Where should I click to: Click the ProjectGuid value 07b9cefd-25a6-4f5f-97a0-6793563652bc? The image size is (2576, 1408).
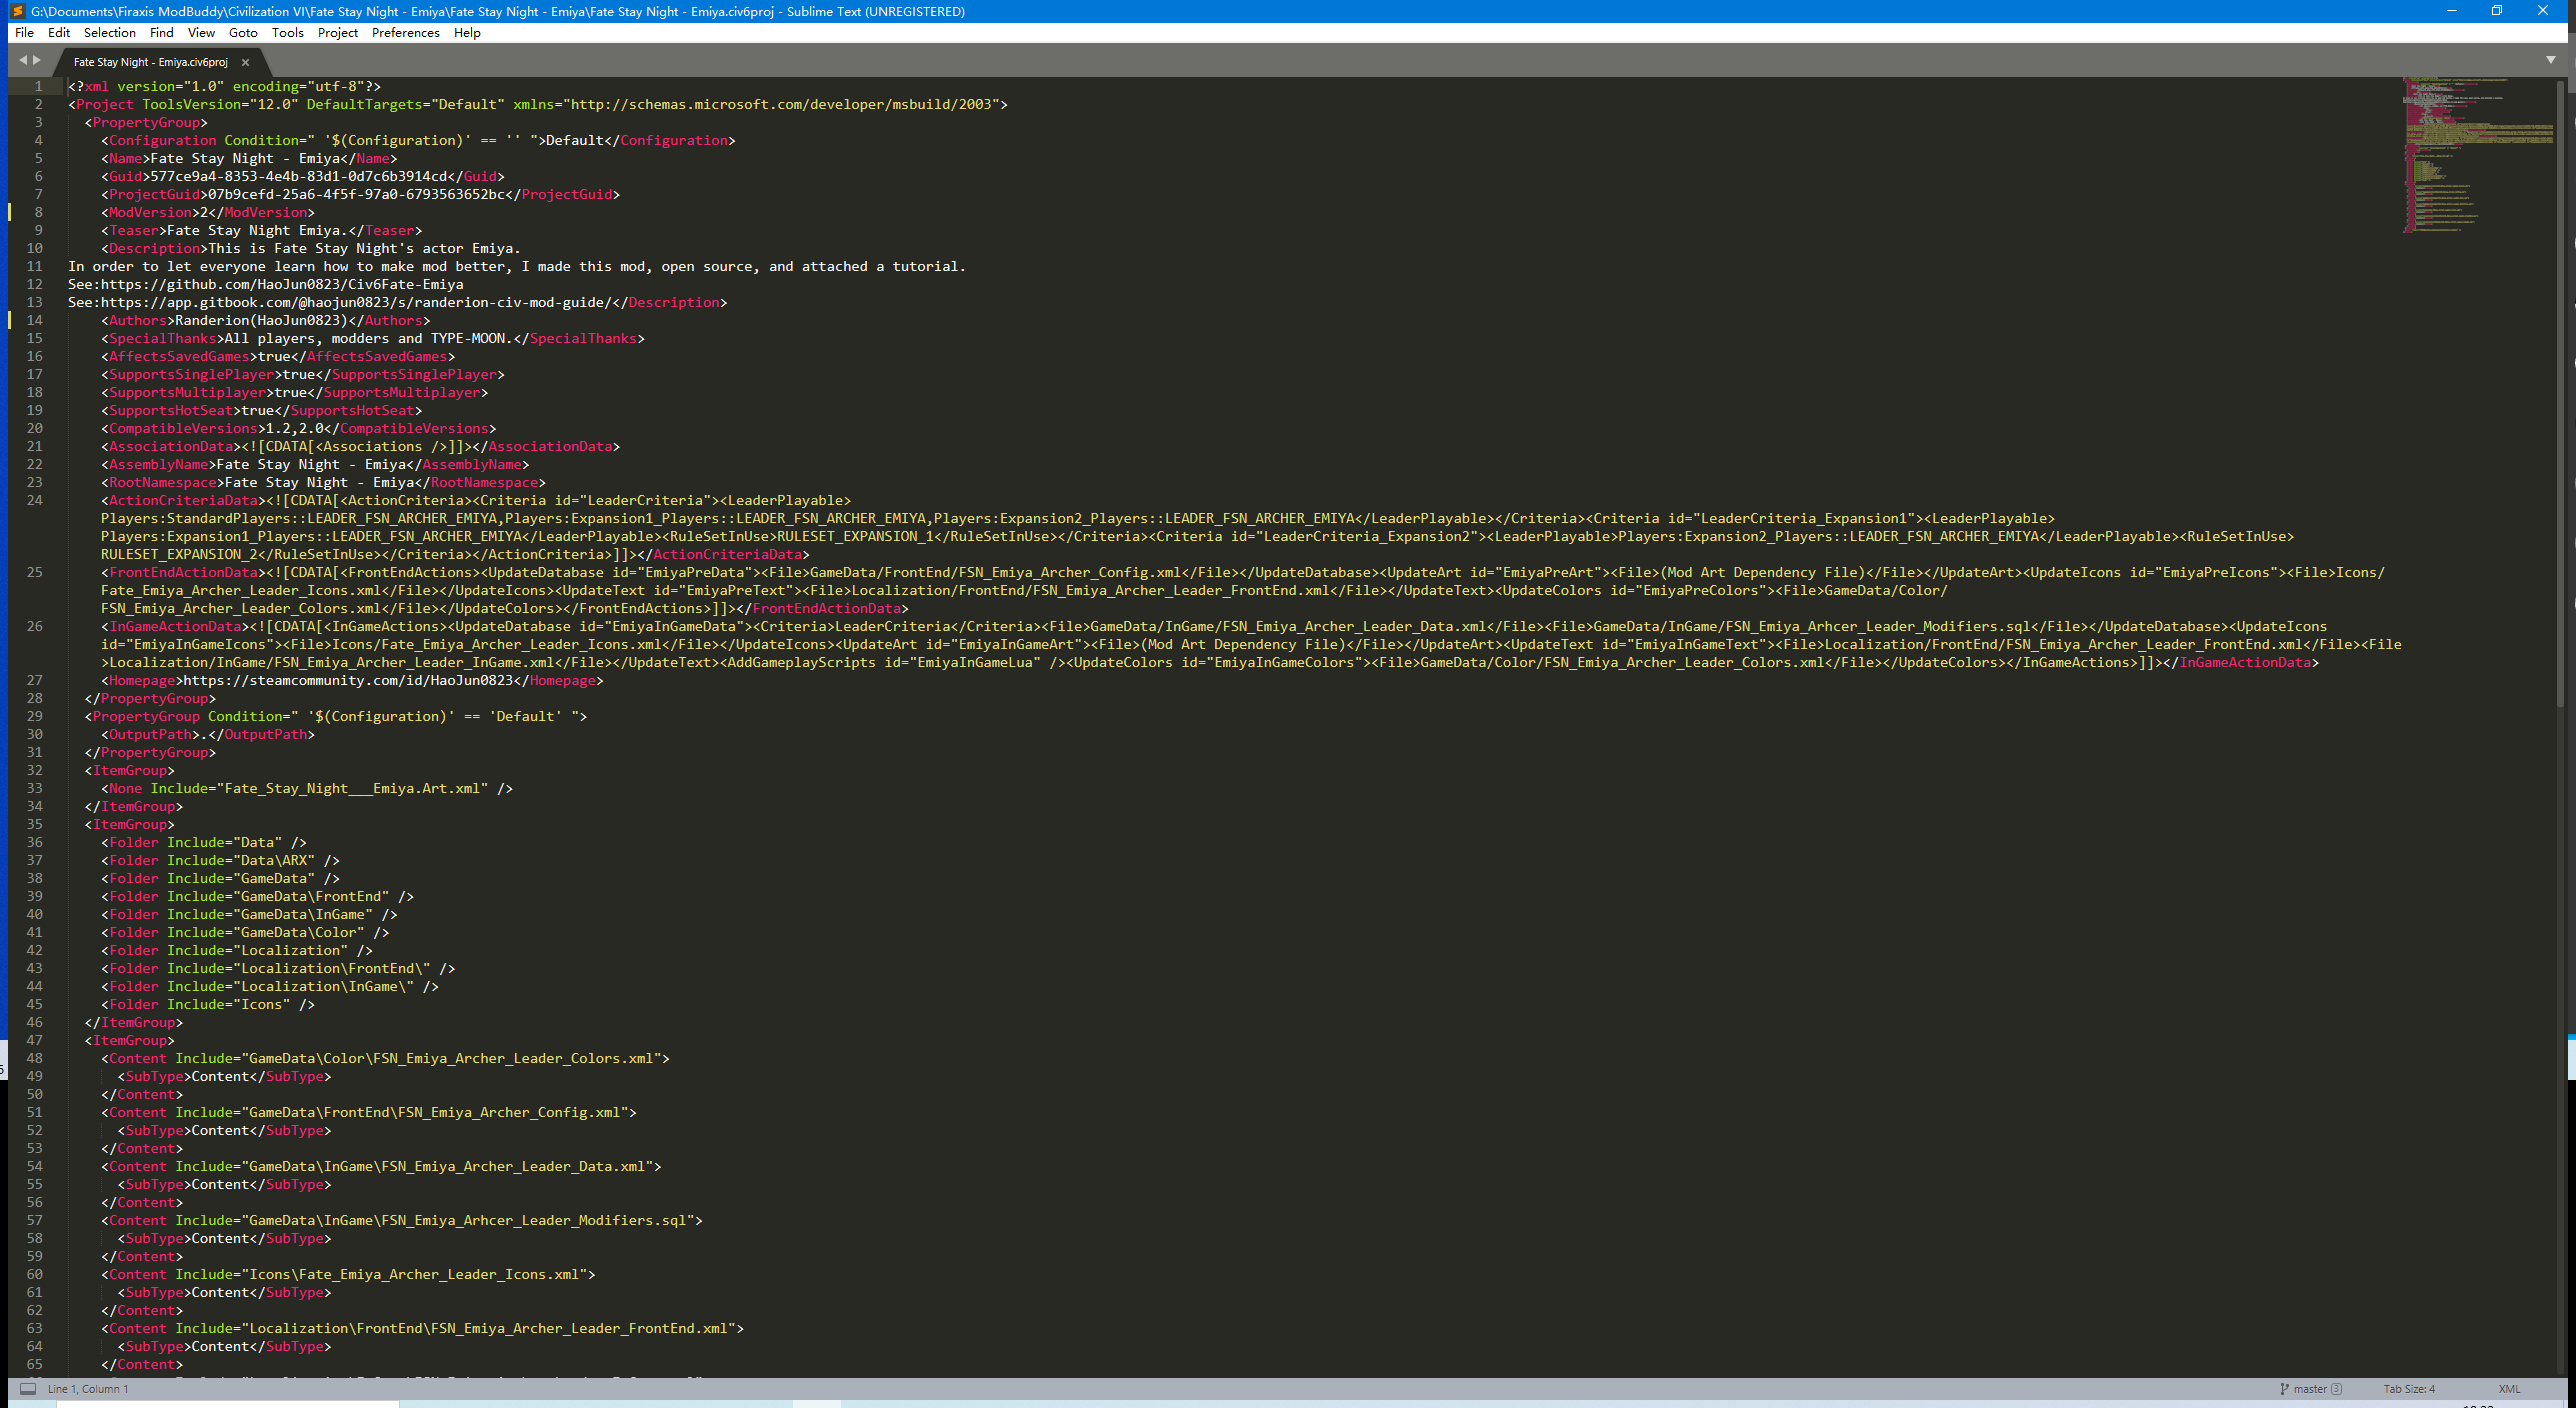click(x=356, y=194)
